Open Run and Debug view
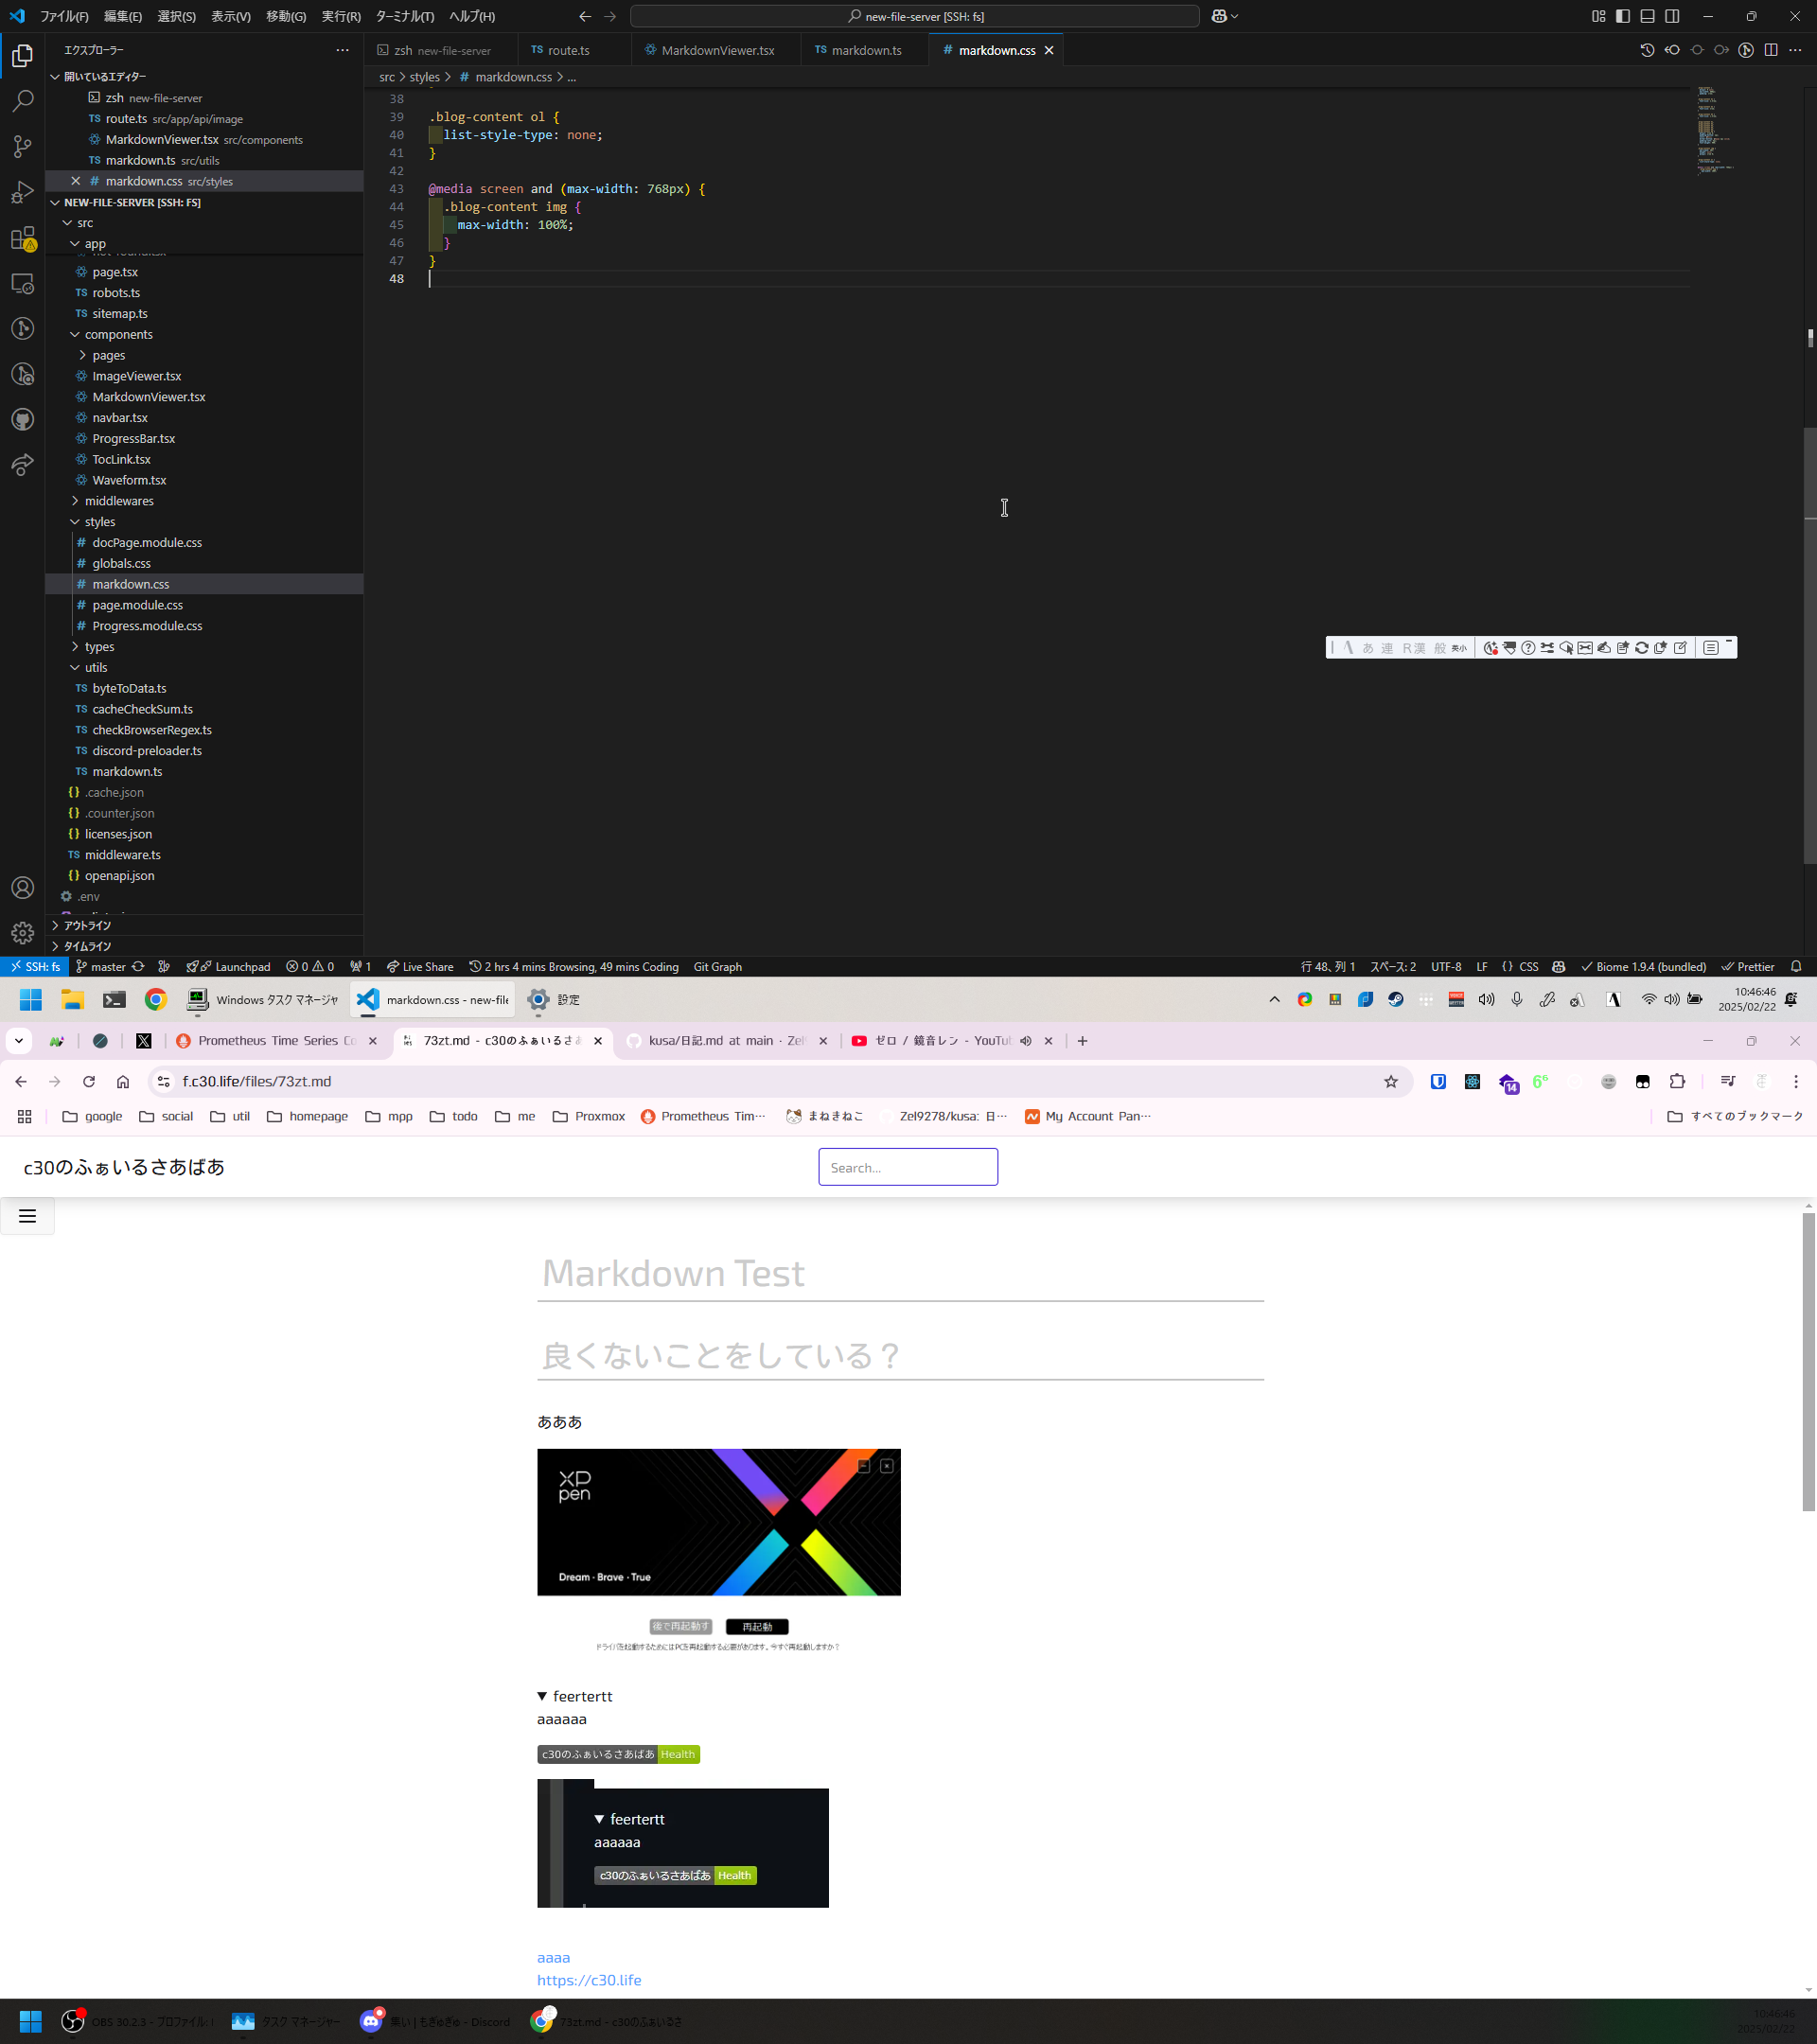1817x2044 pixels. [22, 192]
